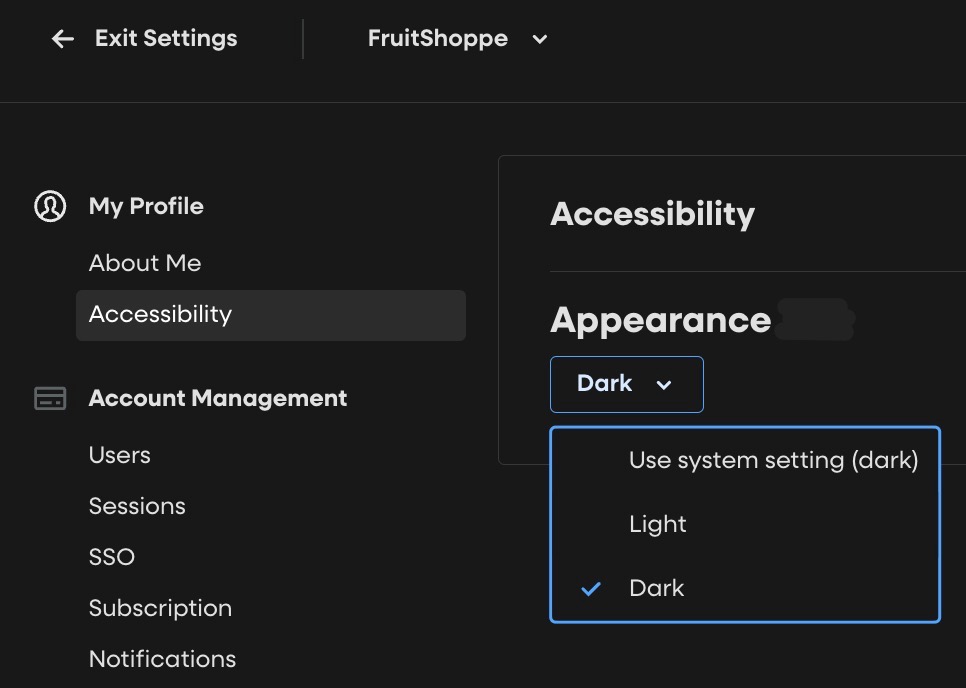The width and height of the screenshot is (966, 688).
Task: Select the Dark theme option
Action: tap(657, 588)
